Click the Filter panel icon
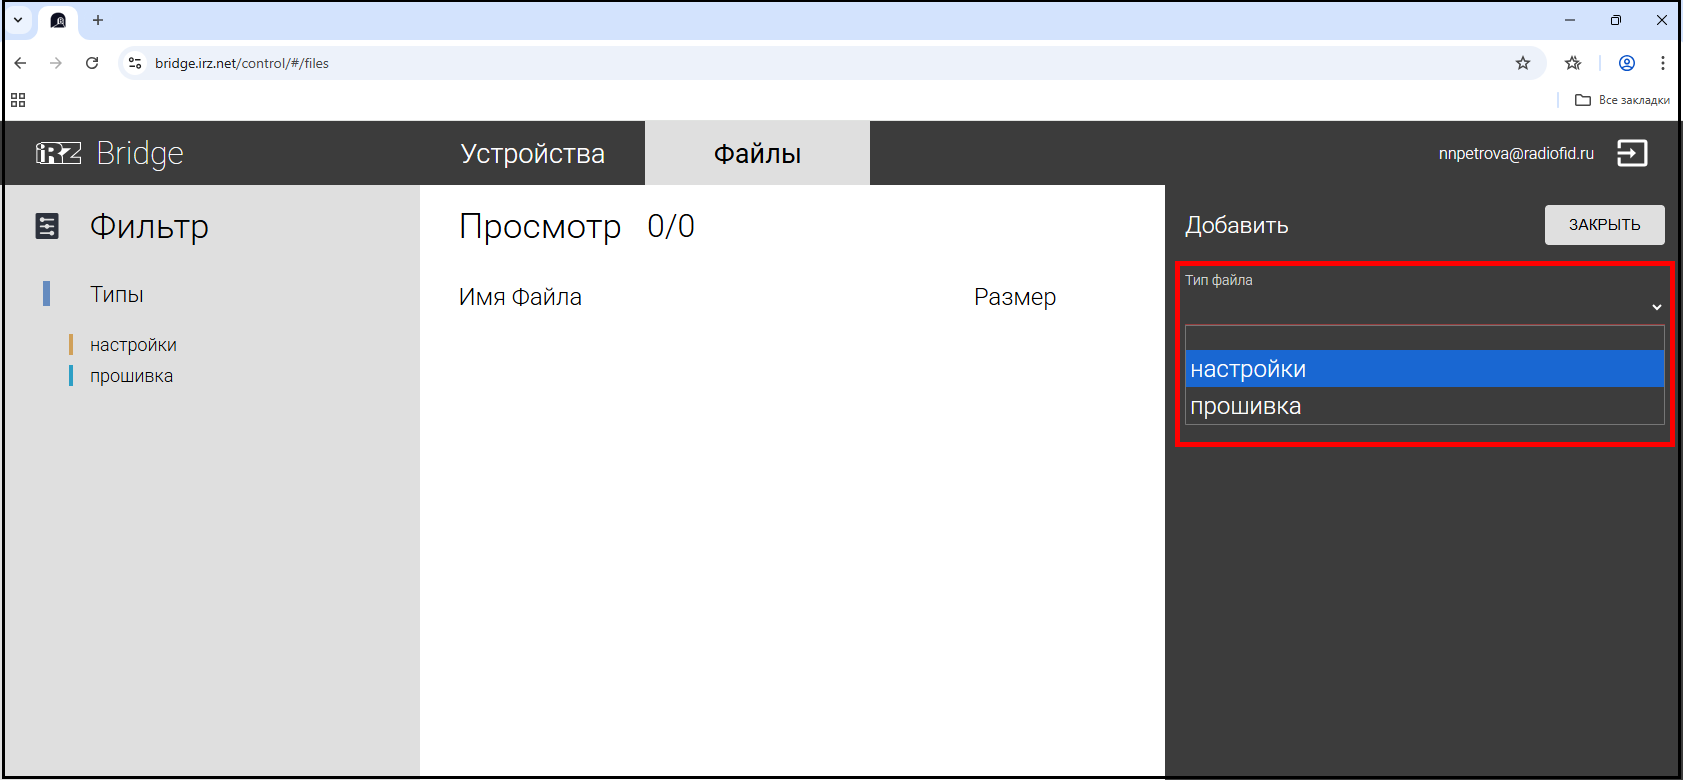 click(x=47, y=227)
